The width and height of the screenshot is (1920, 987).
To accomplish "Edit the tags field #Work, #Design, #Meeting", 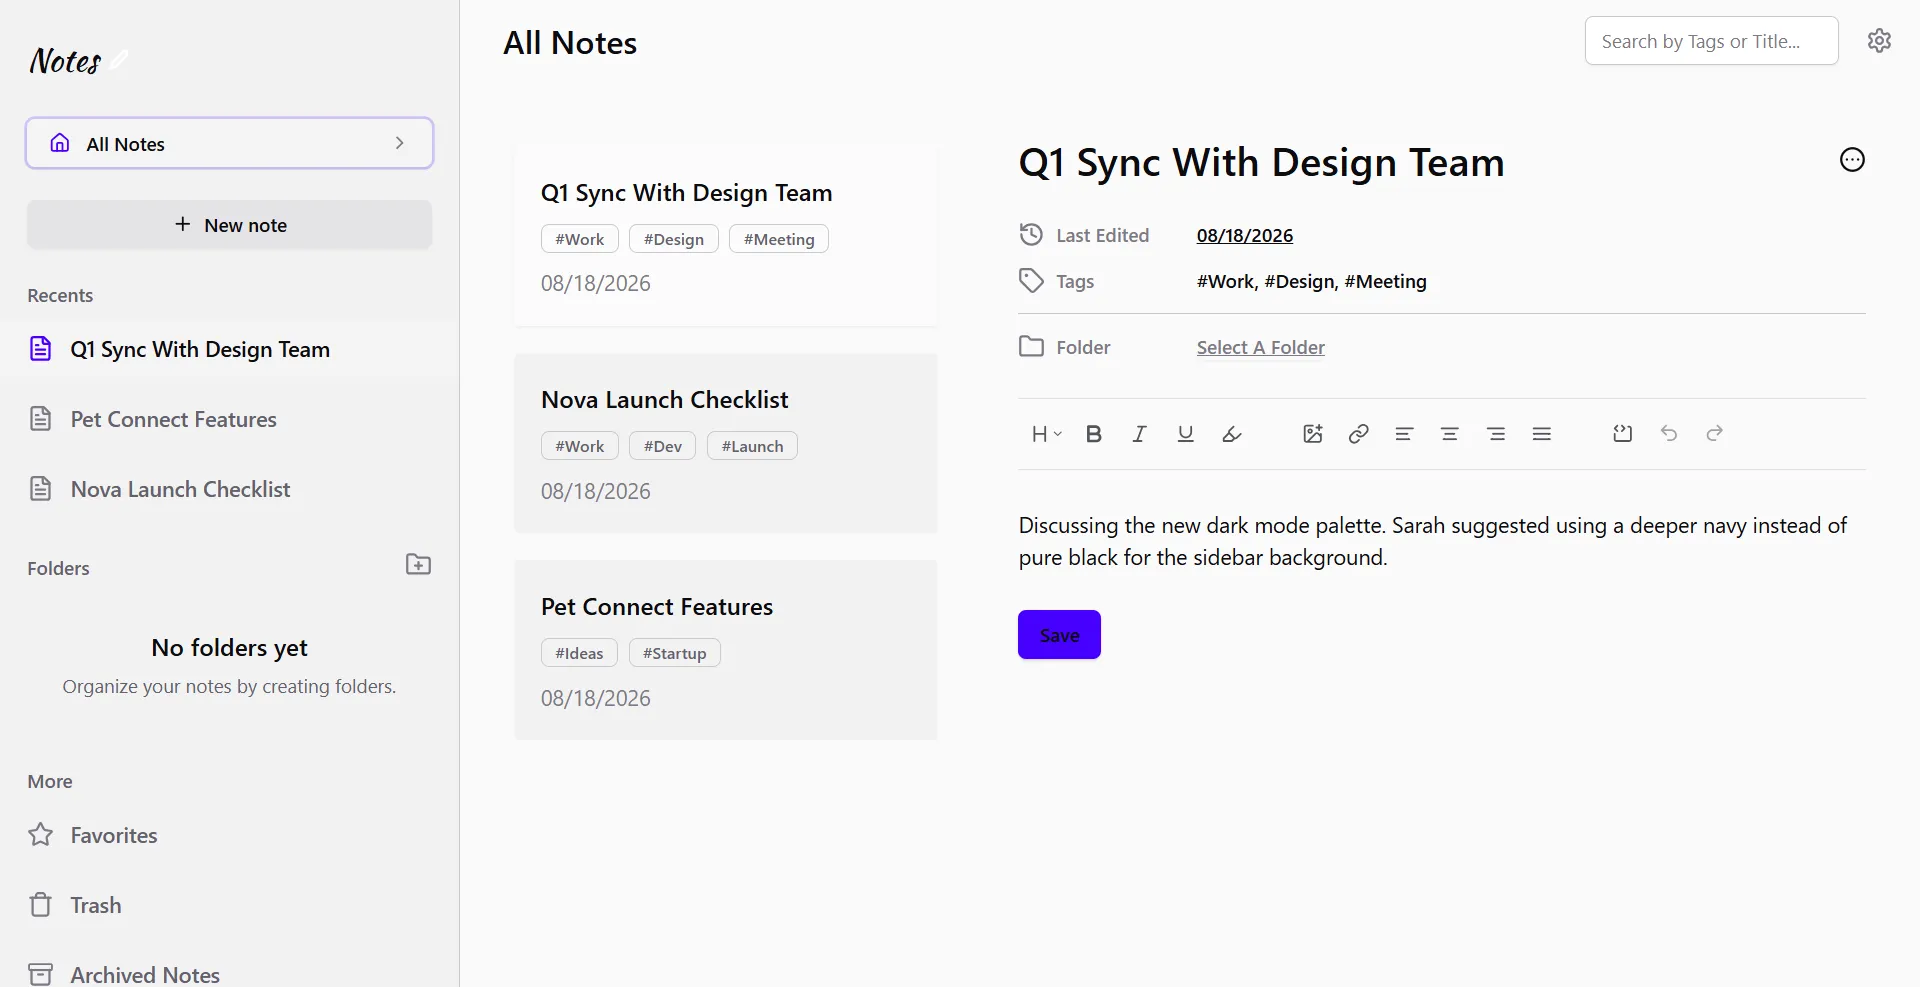I will click(x=1312, y=281).
